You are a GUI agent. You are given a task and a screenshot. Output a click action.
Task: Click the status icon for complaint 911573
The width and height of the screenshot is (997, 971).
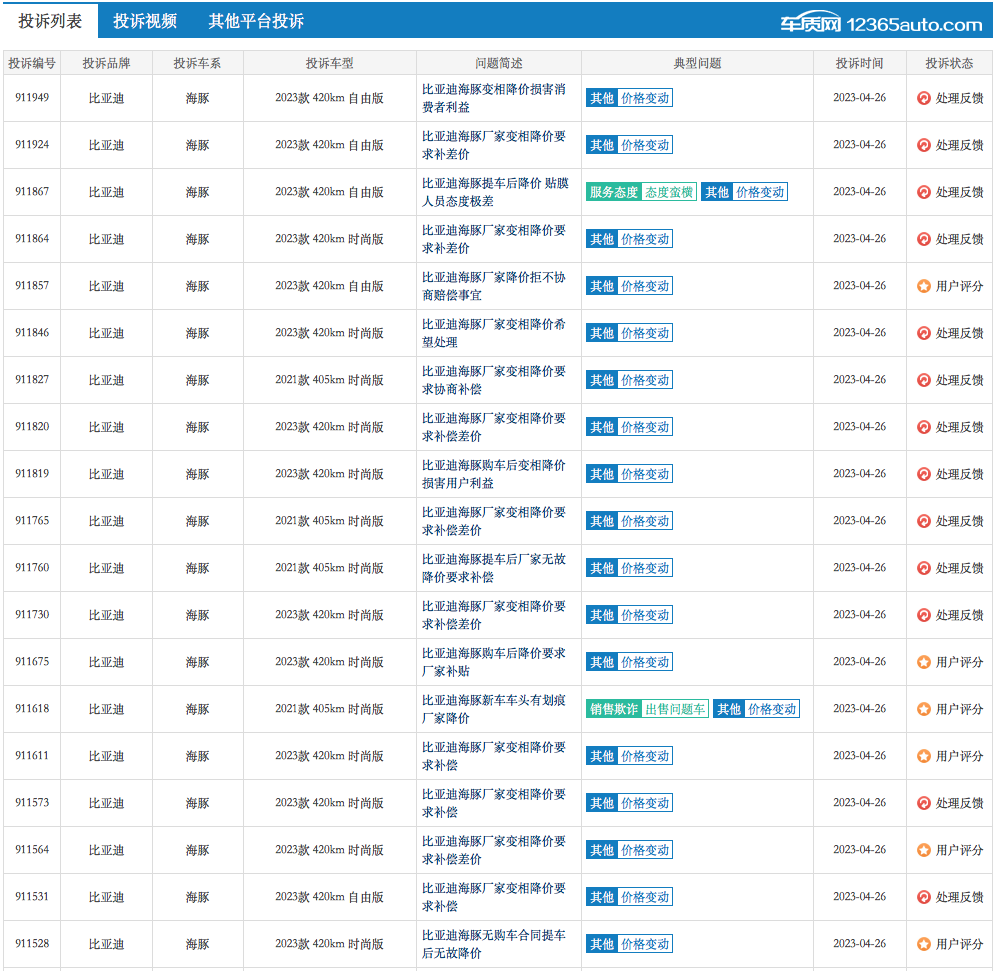coord(924,803)
